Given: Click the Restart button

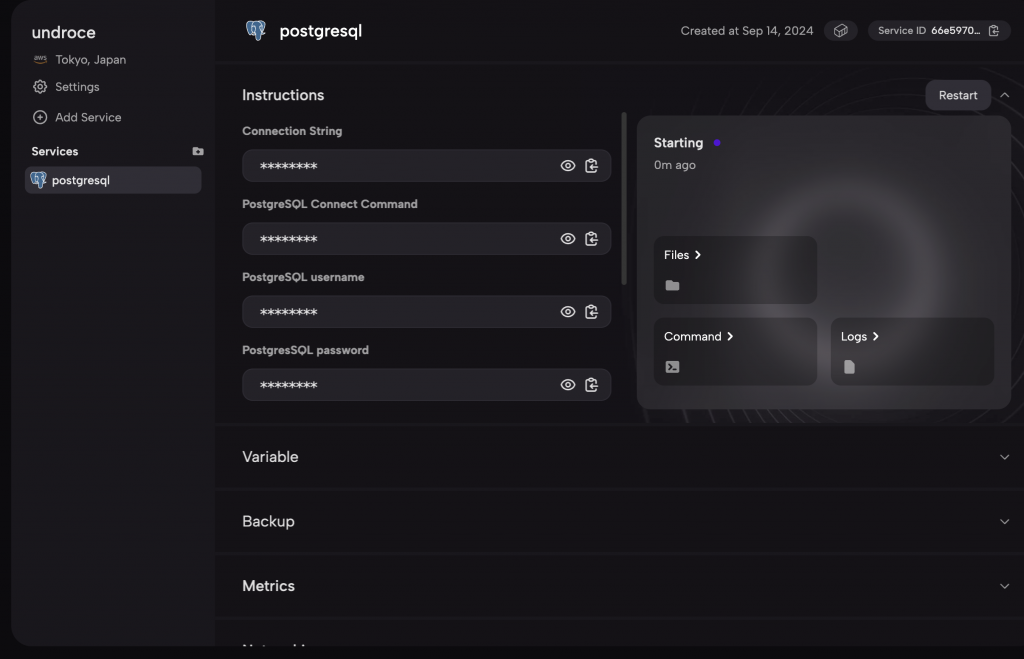Looking at the screenshot, I should tap(957, 95).
